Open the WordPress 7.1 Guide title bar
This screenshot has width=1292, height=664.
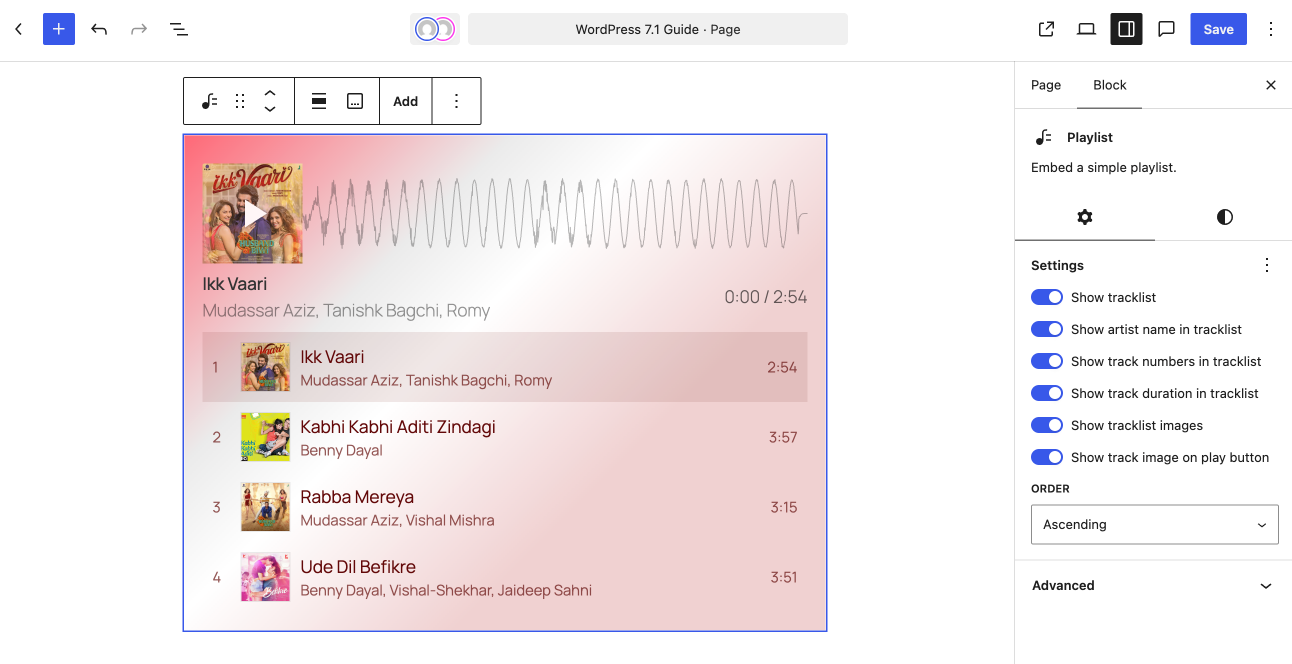(658, 29)
